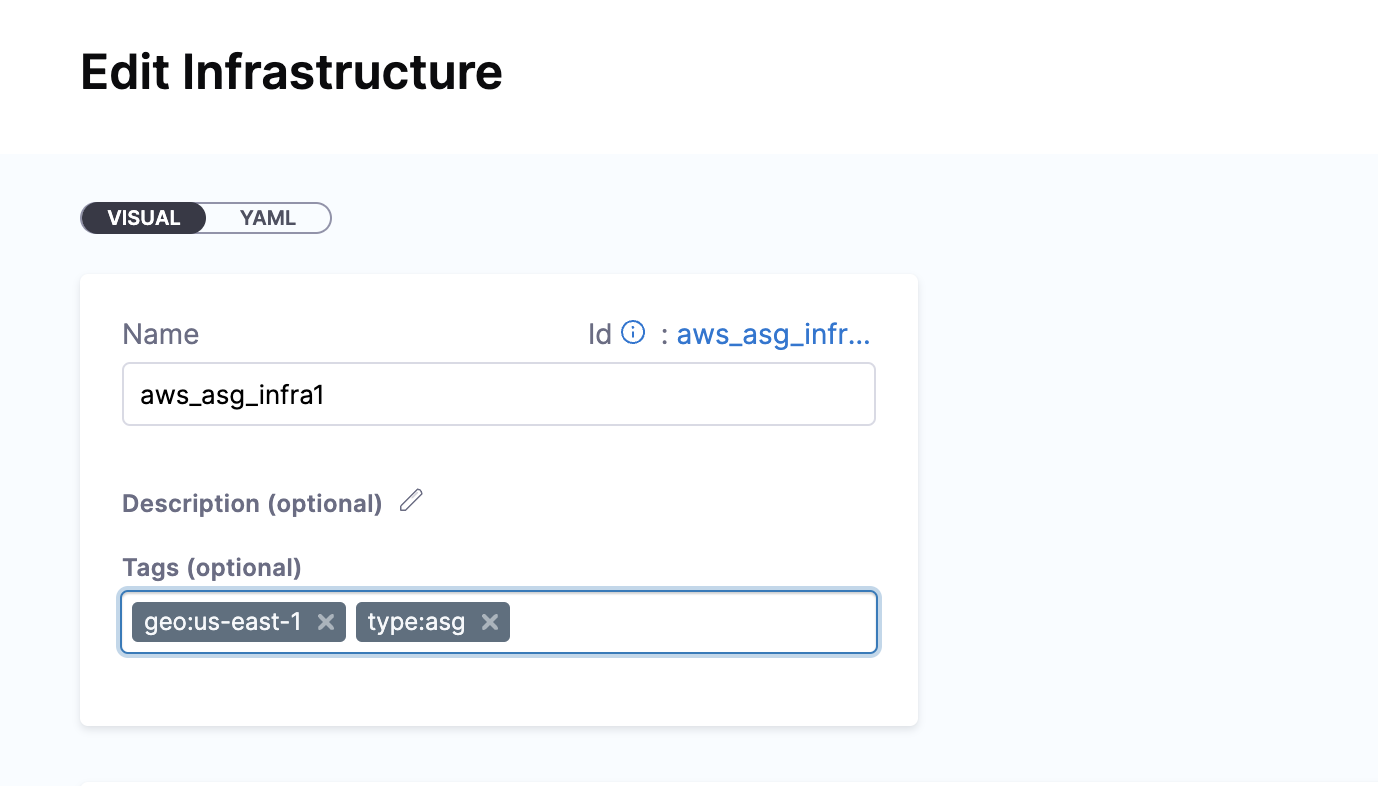The height and width of the screenshot is (786, 1378).
Task: Click the aws_asg_infr... Id link
Action: [773, 334]
